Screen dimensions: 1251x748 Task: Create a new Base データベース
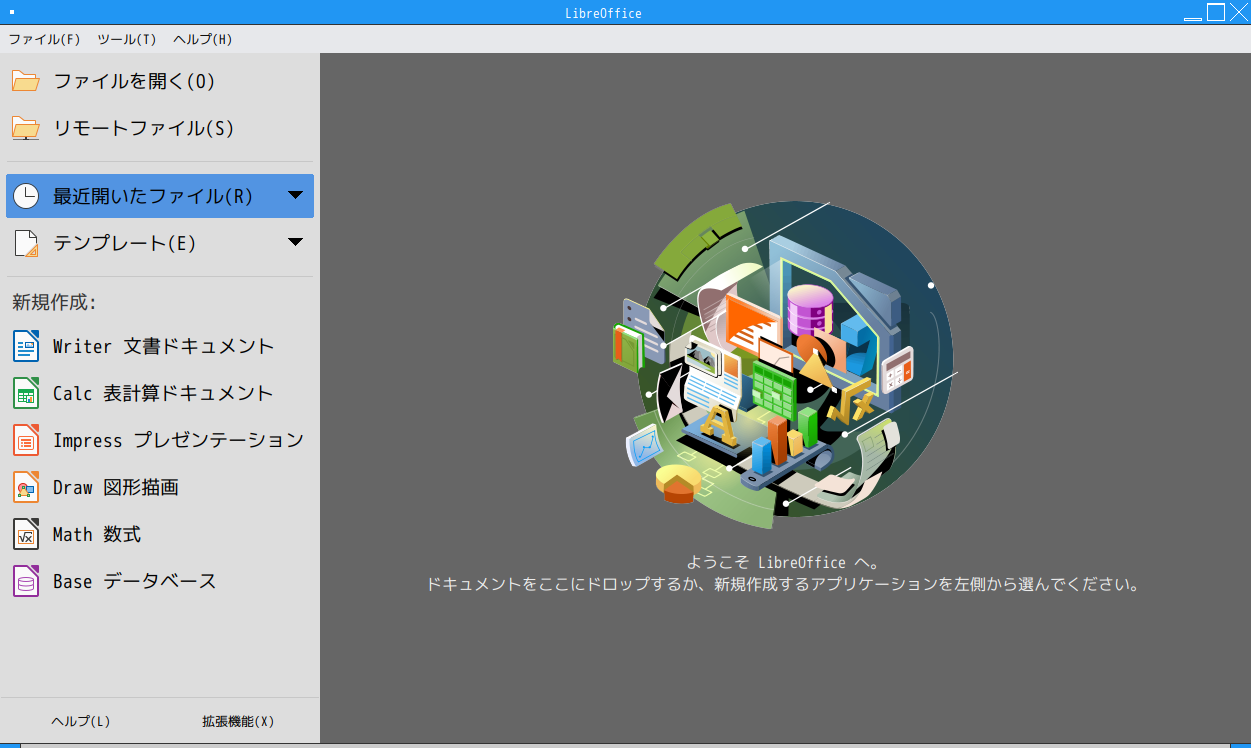pos(160,581)
